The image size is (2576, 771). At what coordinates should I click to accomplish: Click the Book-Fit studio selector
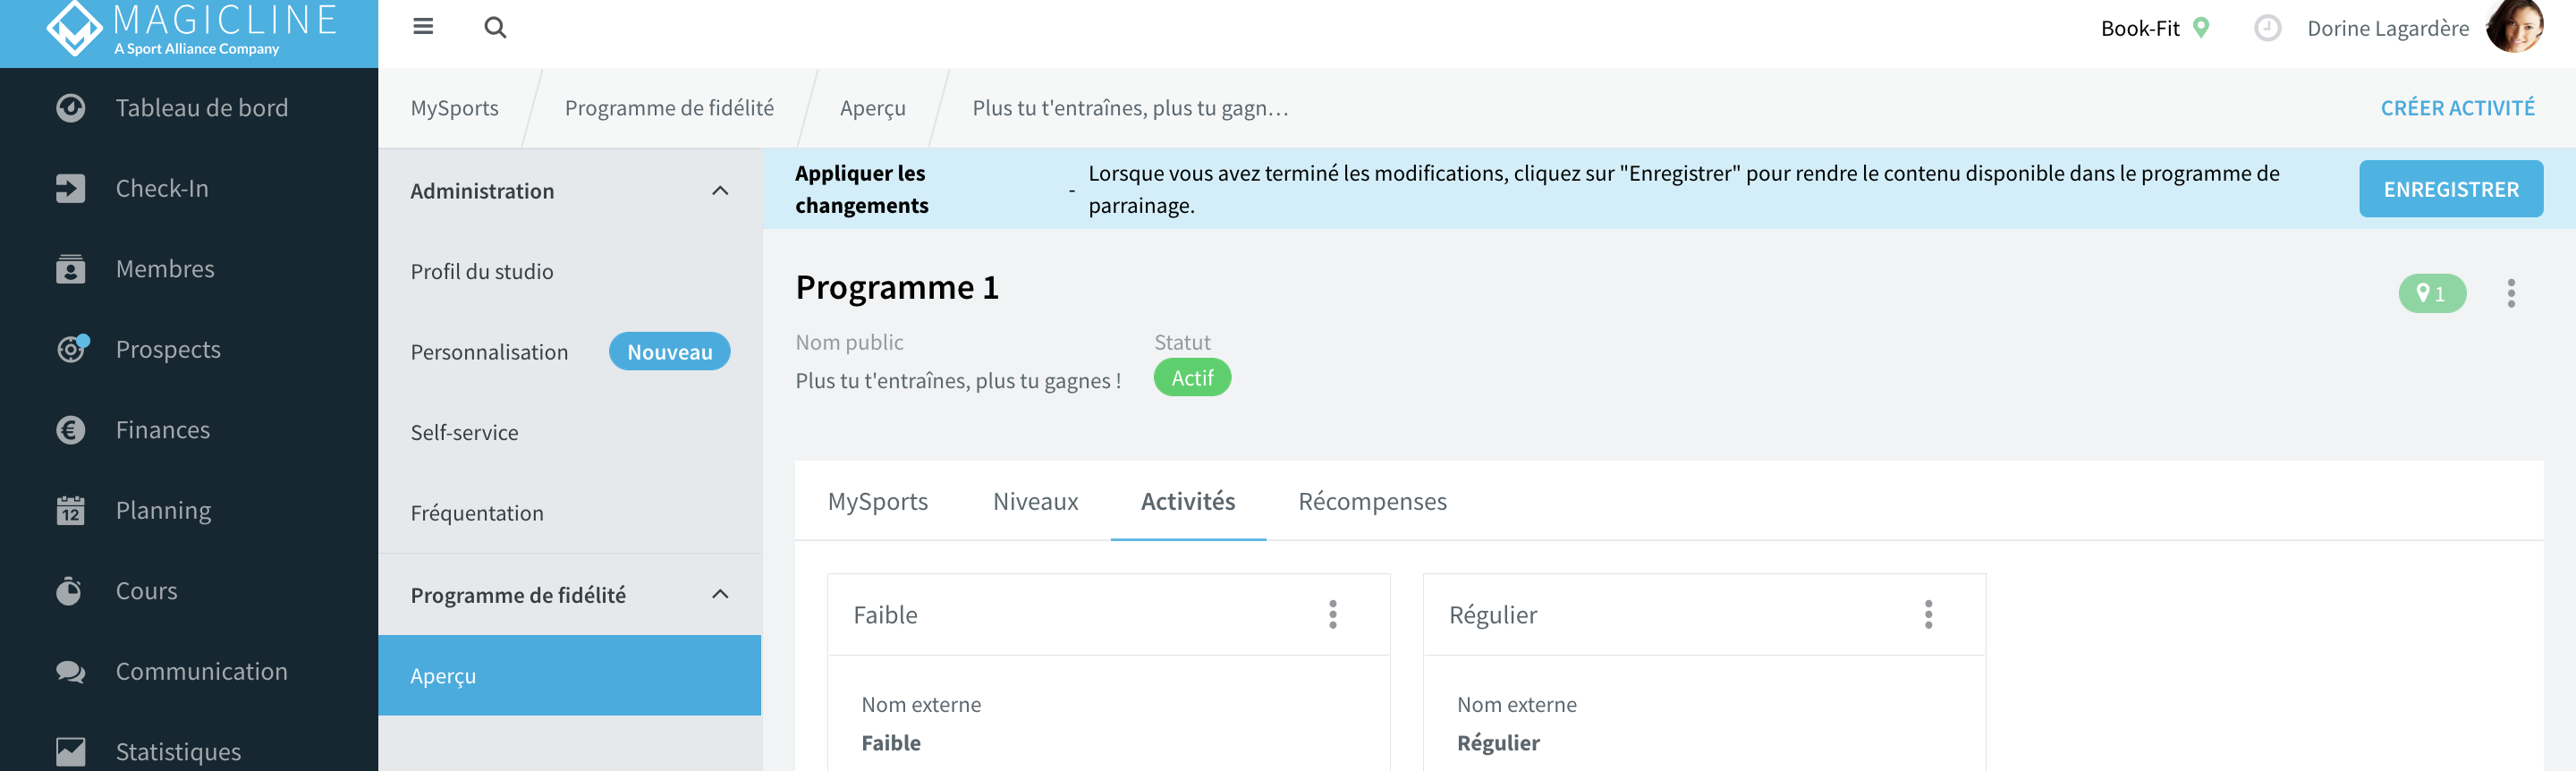2140,28
